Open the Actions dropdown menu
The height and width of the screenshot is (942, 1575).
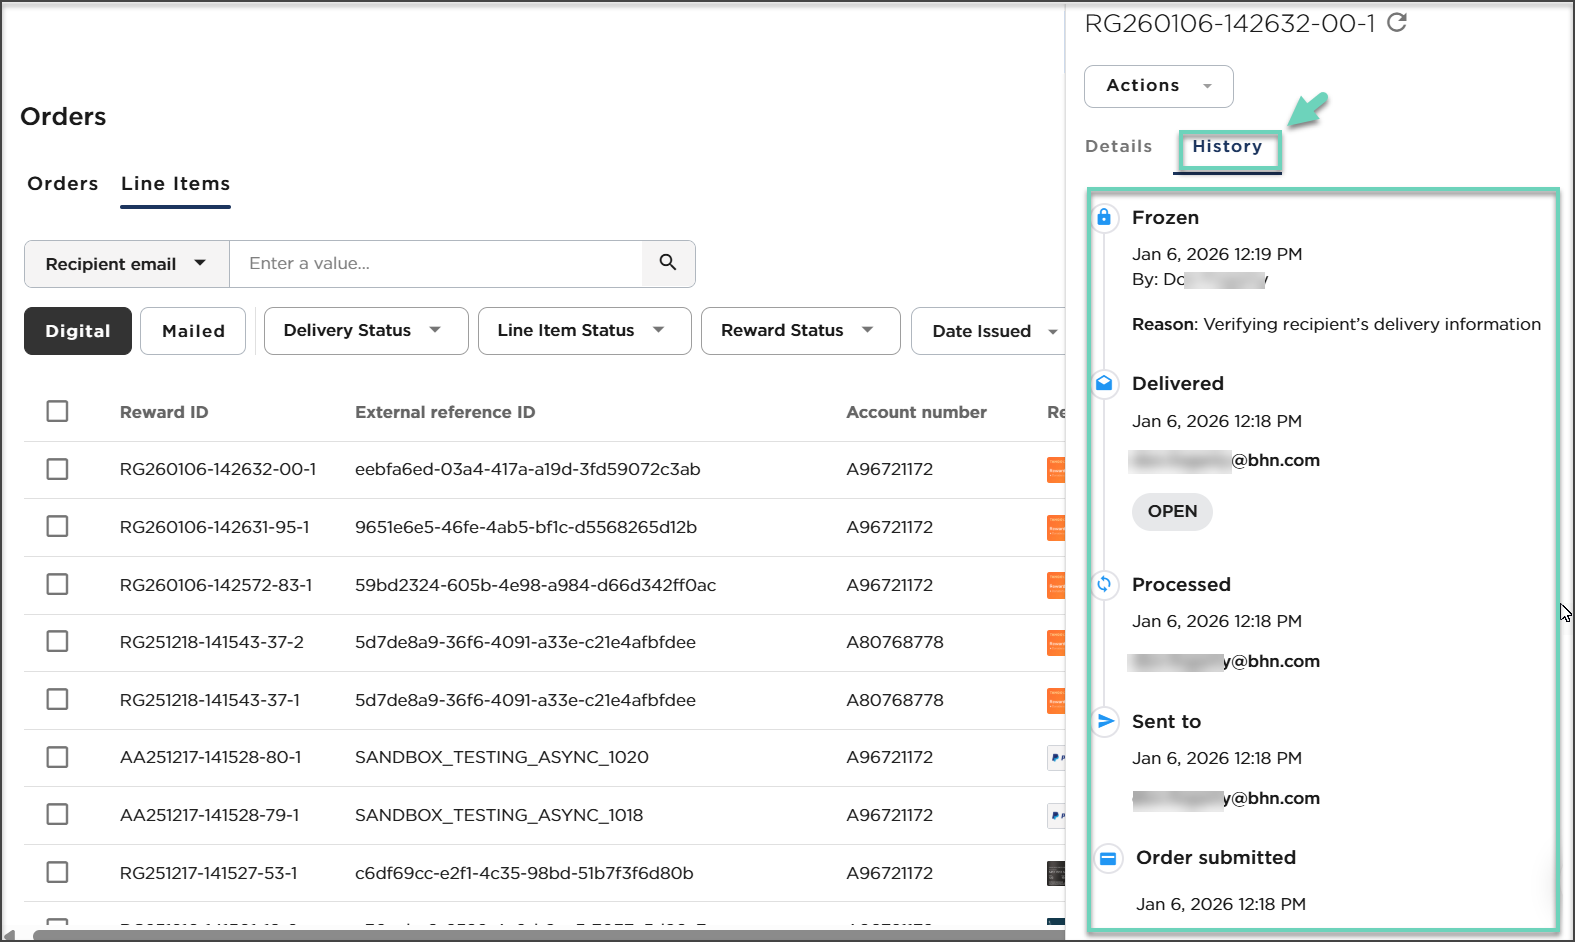coord(1158,86)
